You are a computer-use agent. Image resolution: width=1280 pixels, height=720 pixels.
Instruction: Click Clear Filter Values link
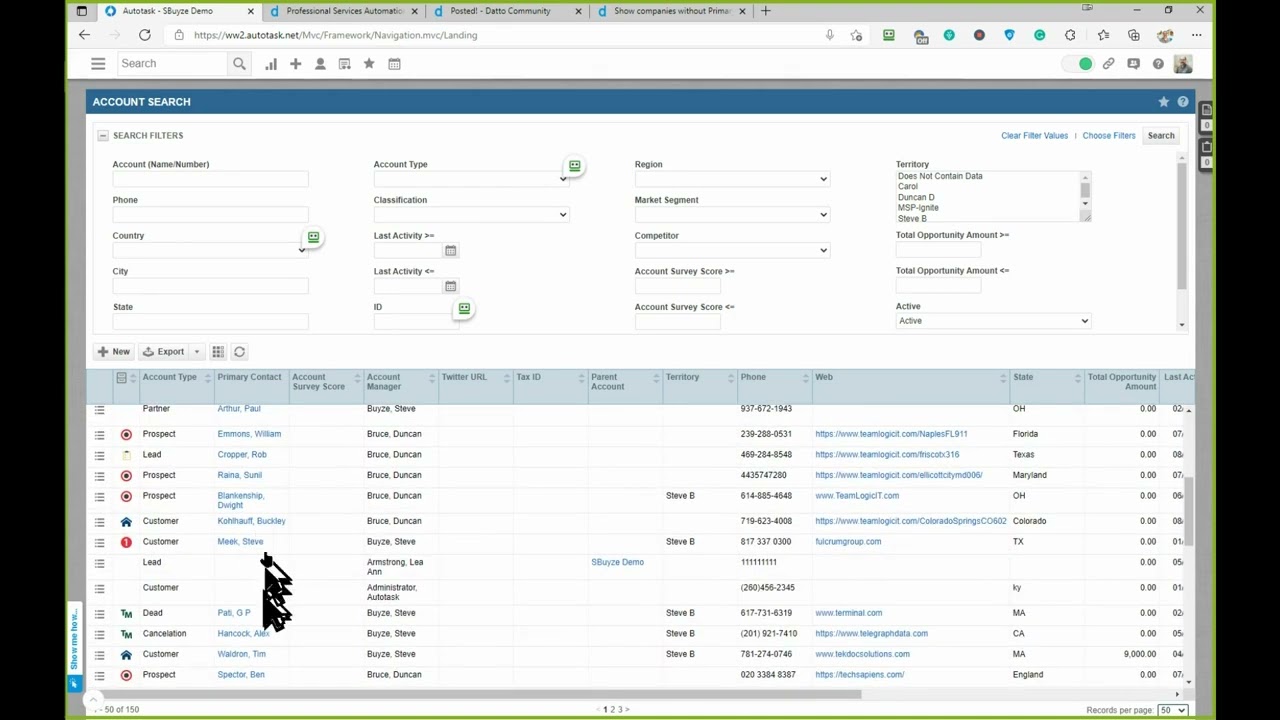coord(1034,136)
